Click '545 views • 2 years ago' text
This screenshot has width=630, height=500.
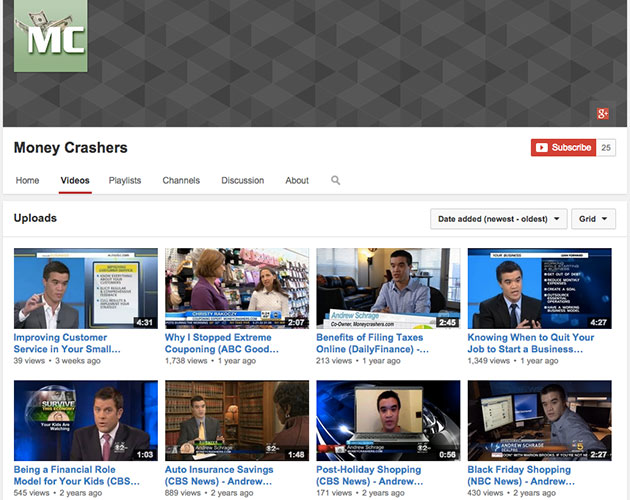coord(58,493)
